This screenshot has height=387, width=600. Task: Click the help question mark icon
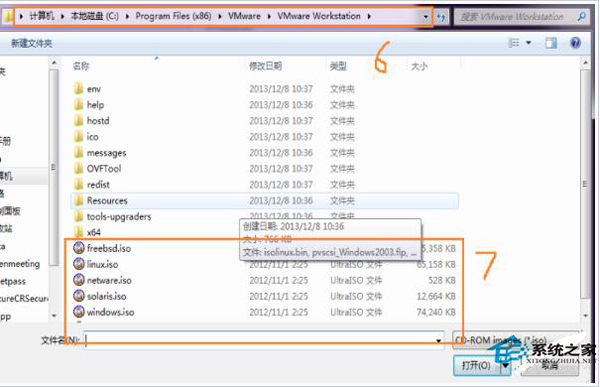(575, 43)
